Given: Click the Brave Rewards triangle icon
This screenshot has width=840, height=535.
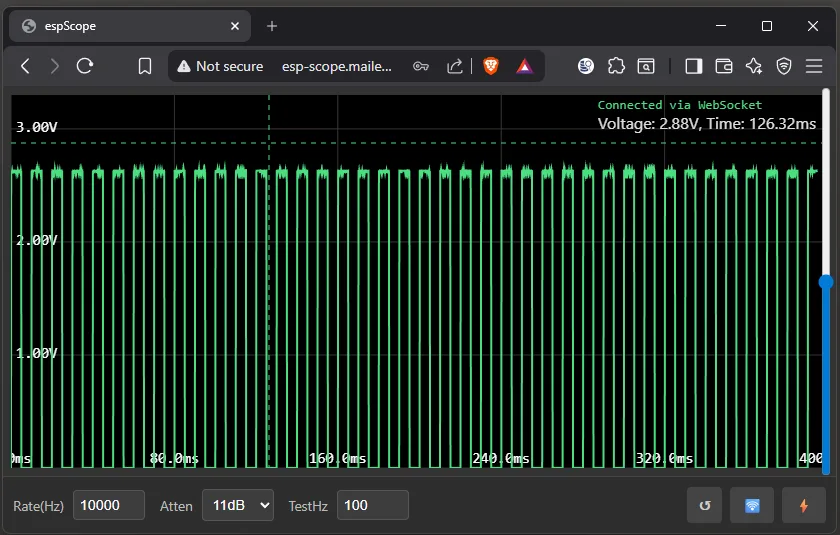Looking at the screenshot, I should pos(524,66).
